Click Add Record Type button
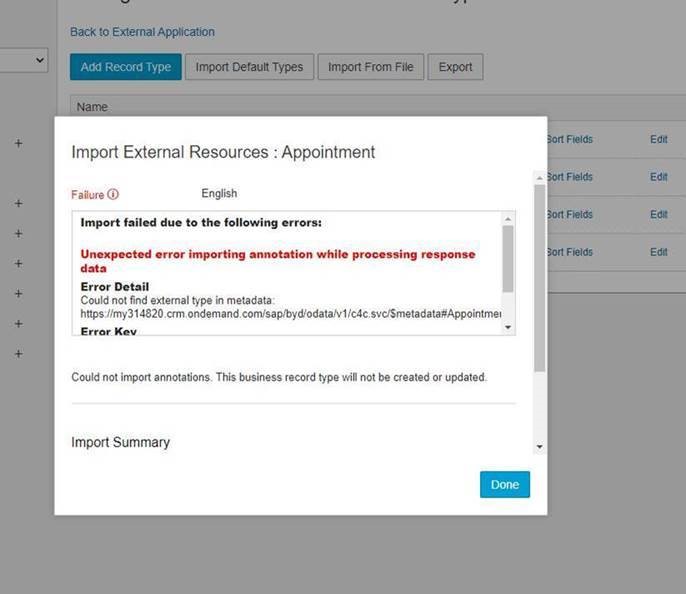 pyautogui.click(x=126, y=67)
